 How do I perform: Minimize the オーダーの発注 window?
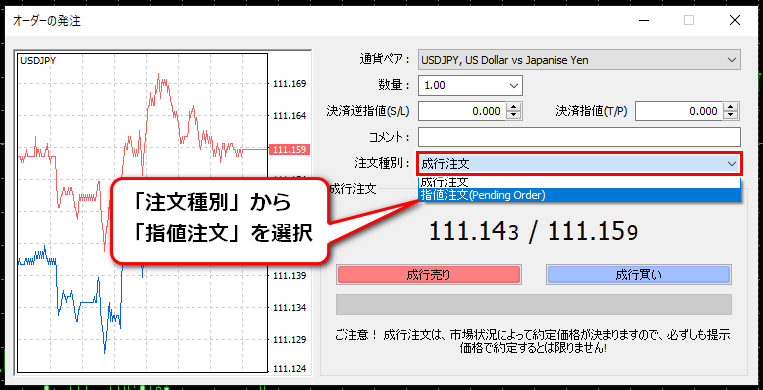(643, 20)
